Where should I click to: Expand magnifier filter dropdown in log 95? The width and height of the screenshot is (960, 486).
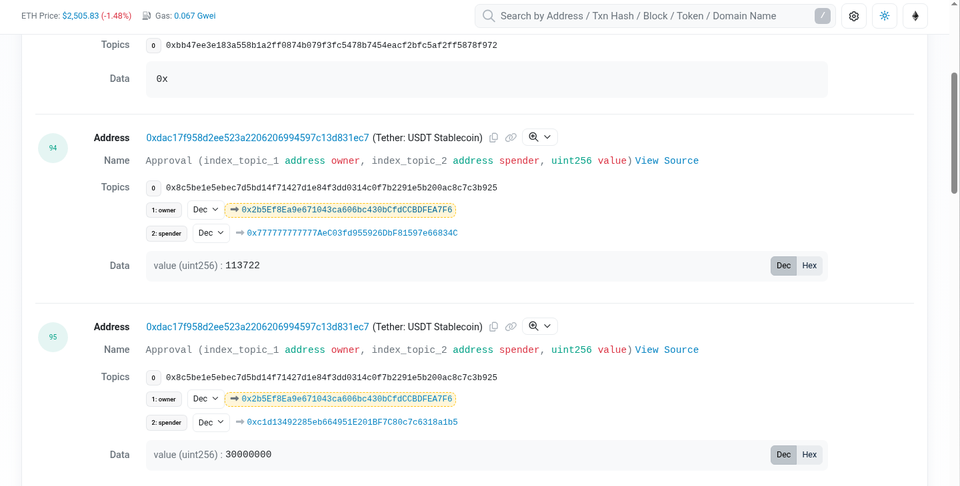point(539,326)
